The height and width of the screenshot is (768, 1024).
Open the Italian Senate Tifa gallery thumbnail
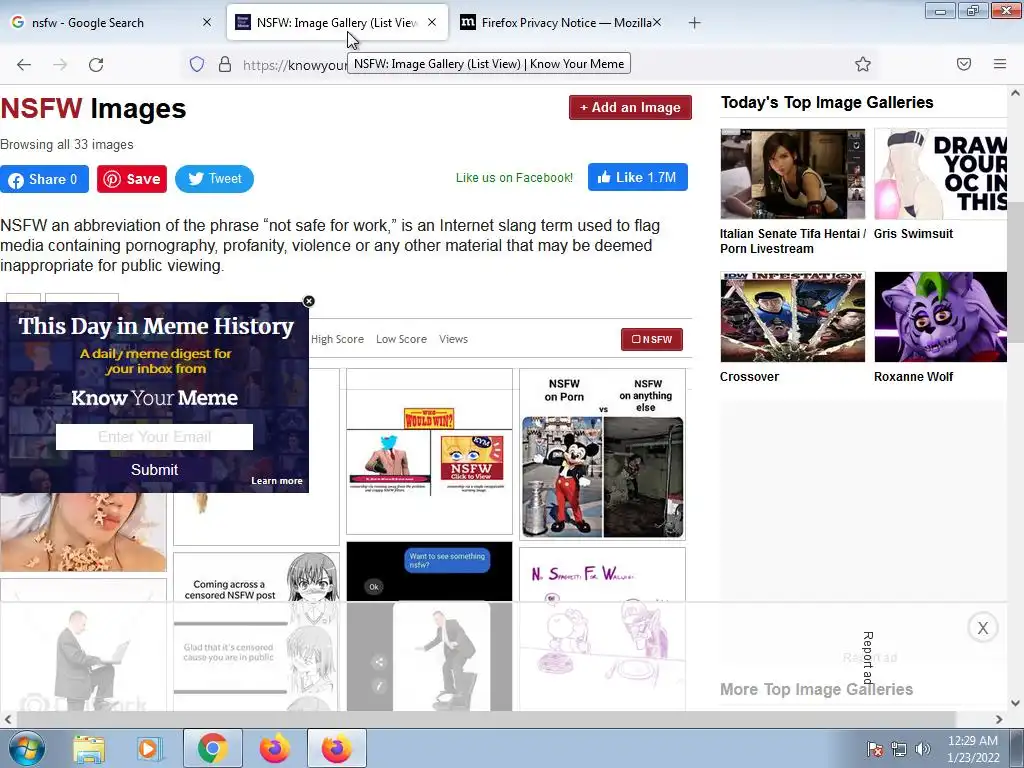point(793,174)
